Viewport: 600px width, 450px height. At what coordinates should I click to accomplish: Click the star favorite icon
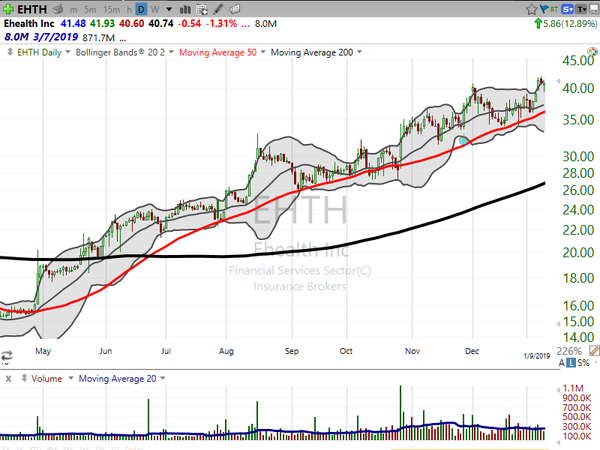click(531, 9)
